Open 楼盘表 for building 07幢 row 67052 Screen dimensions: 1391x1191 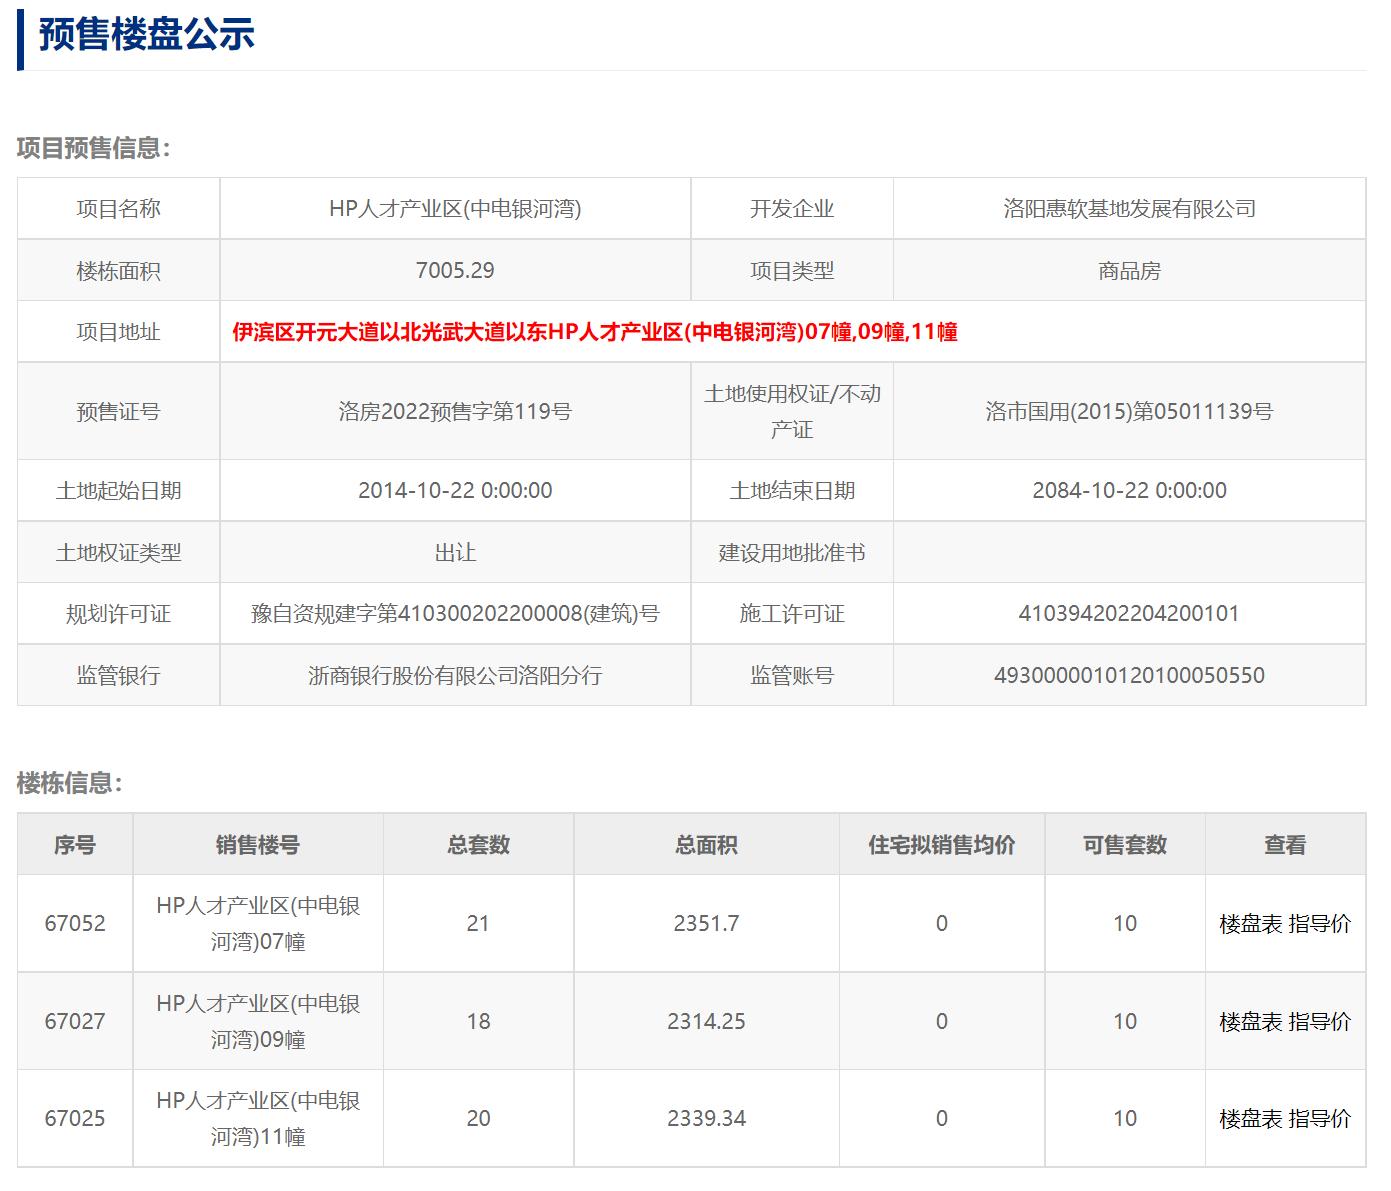click(x=1251, y=923)
